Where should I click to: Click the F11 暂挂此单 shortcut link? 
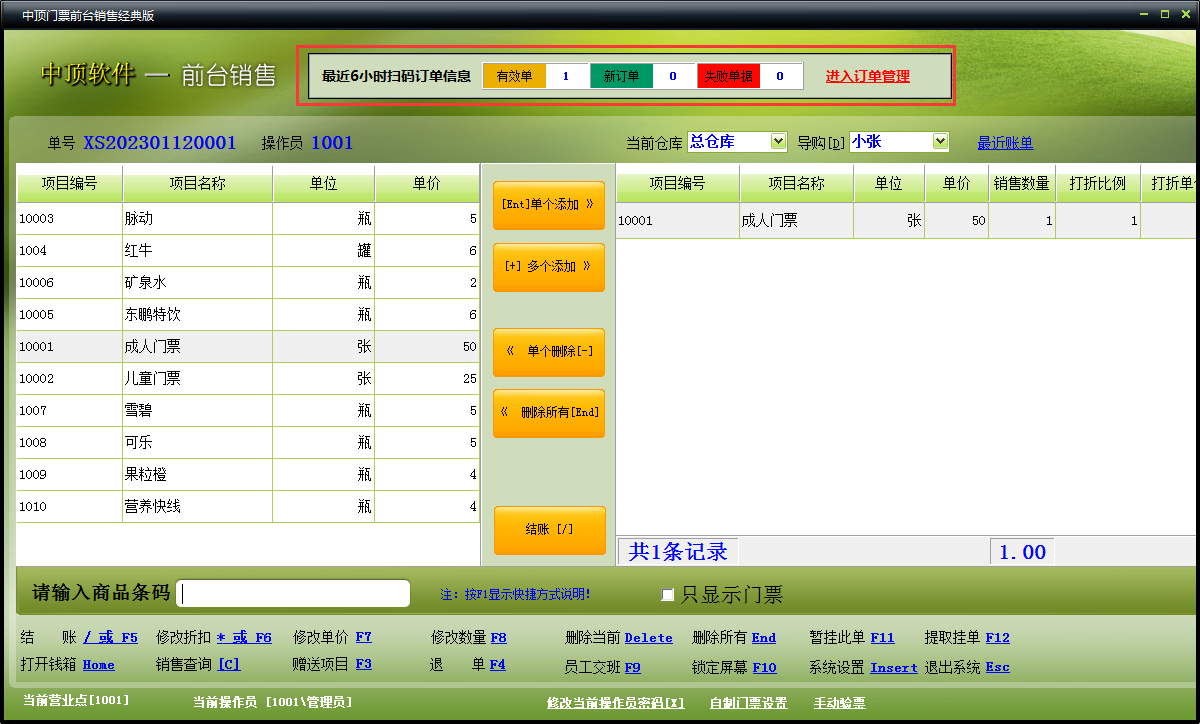[882, 637]
